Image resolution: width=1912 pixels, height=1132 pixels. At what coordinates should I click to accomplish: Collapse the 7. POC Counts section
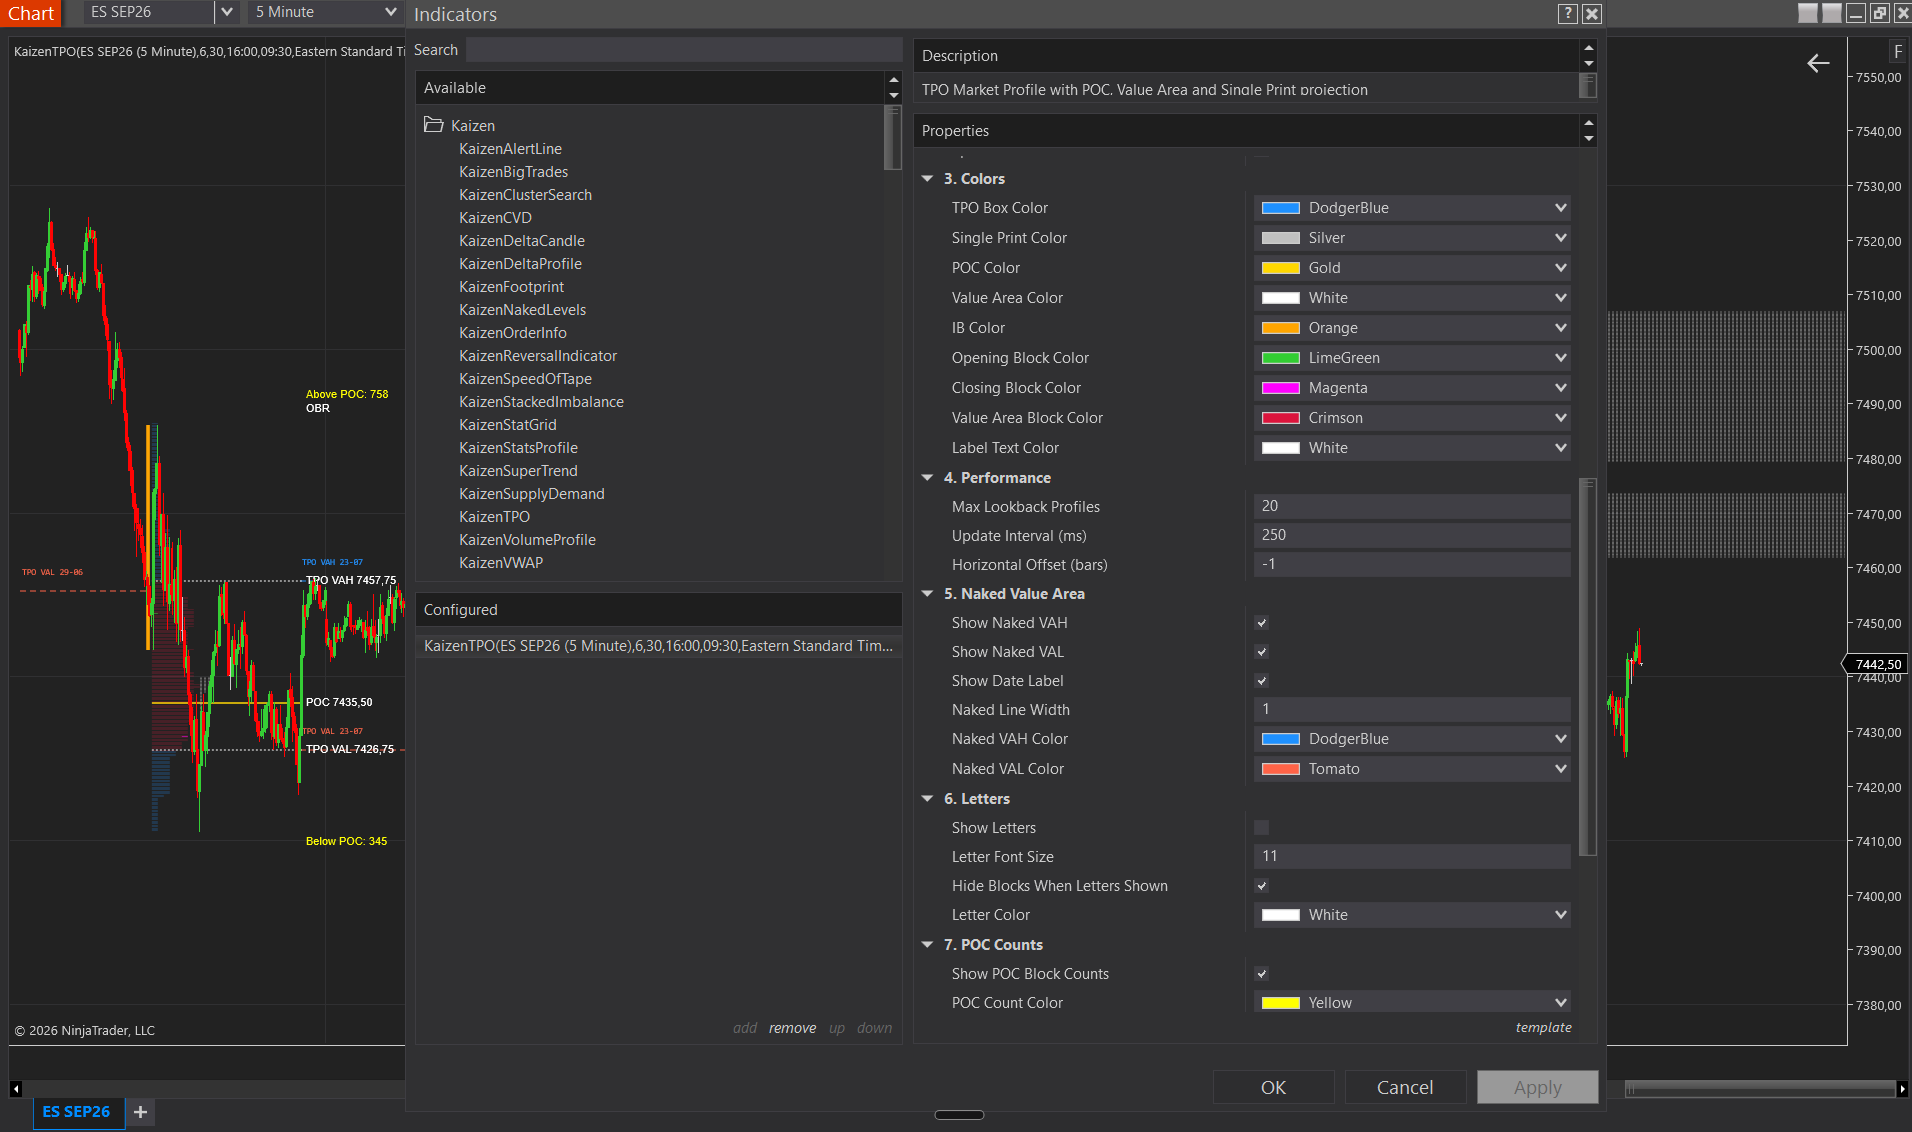(927, 945)
